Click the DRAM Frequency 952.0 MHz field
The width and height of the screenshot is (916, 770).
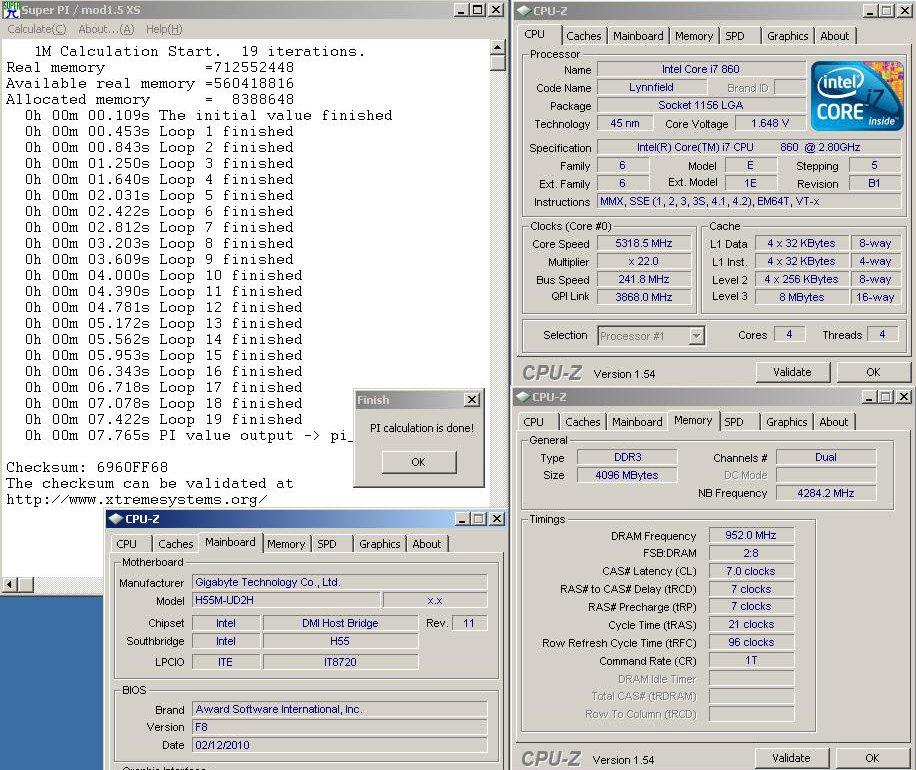[751, 535]
